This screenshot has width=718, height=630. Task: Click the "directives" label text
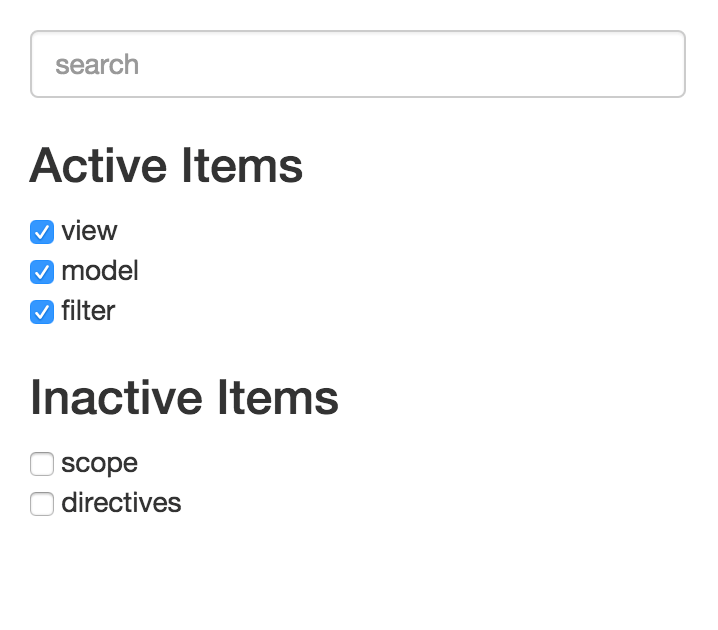tap(121, 503)
